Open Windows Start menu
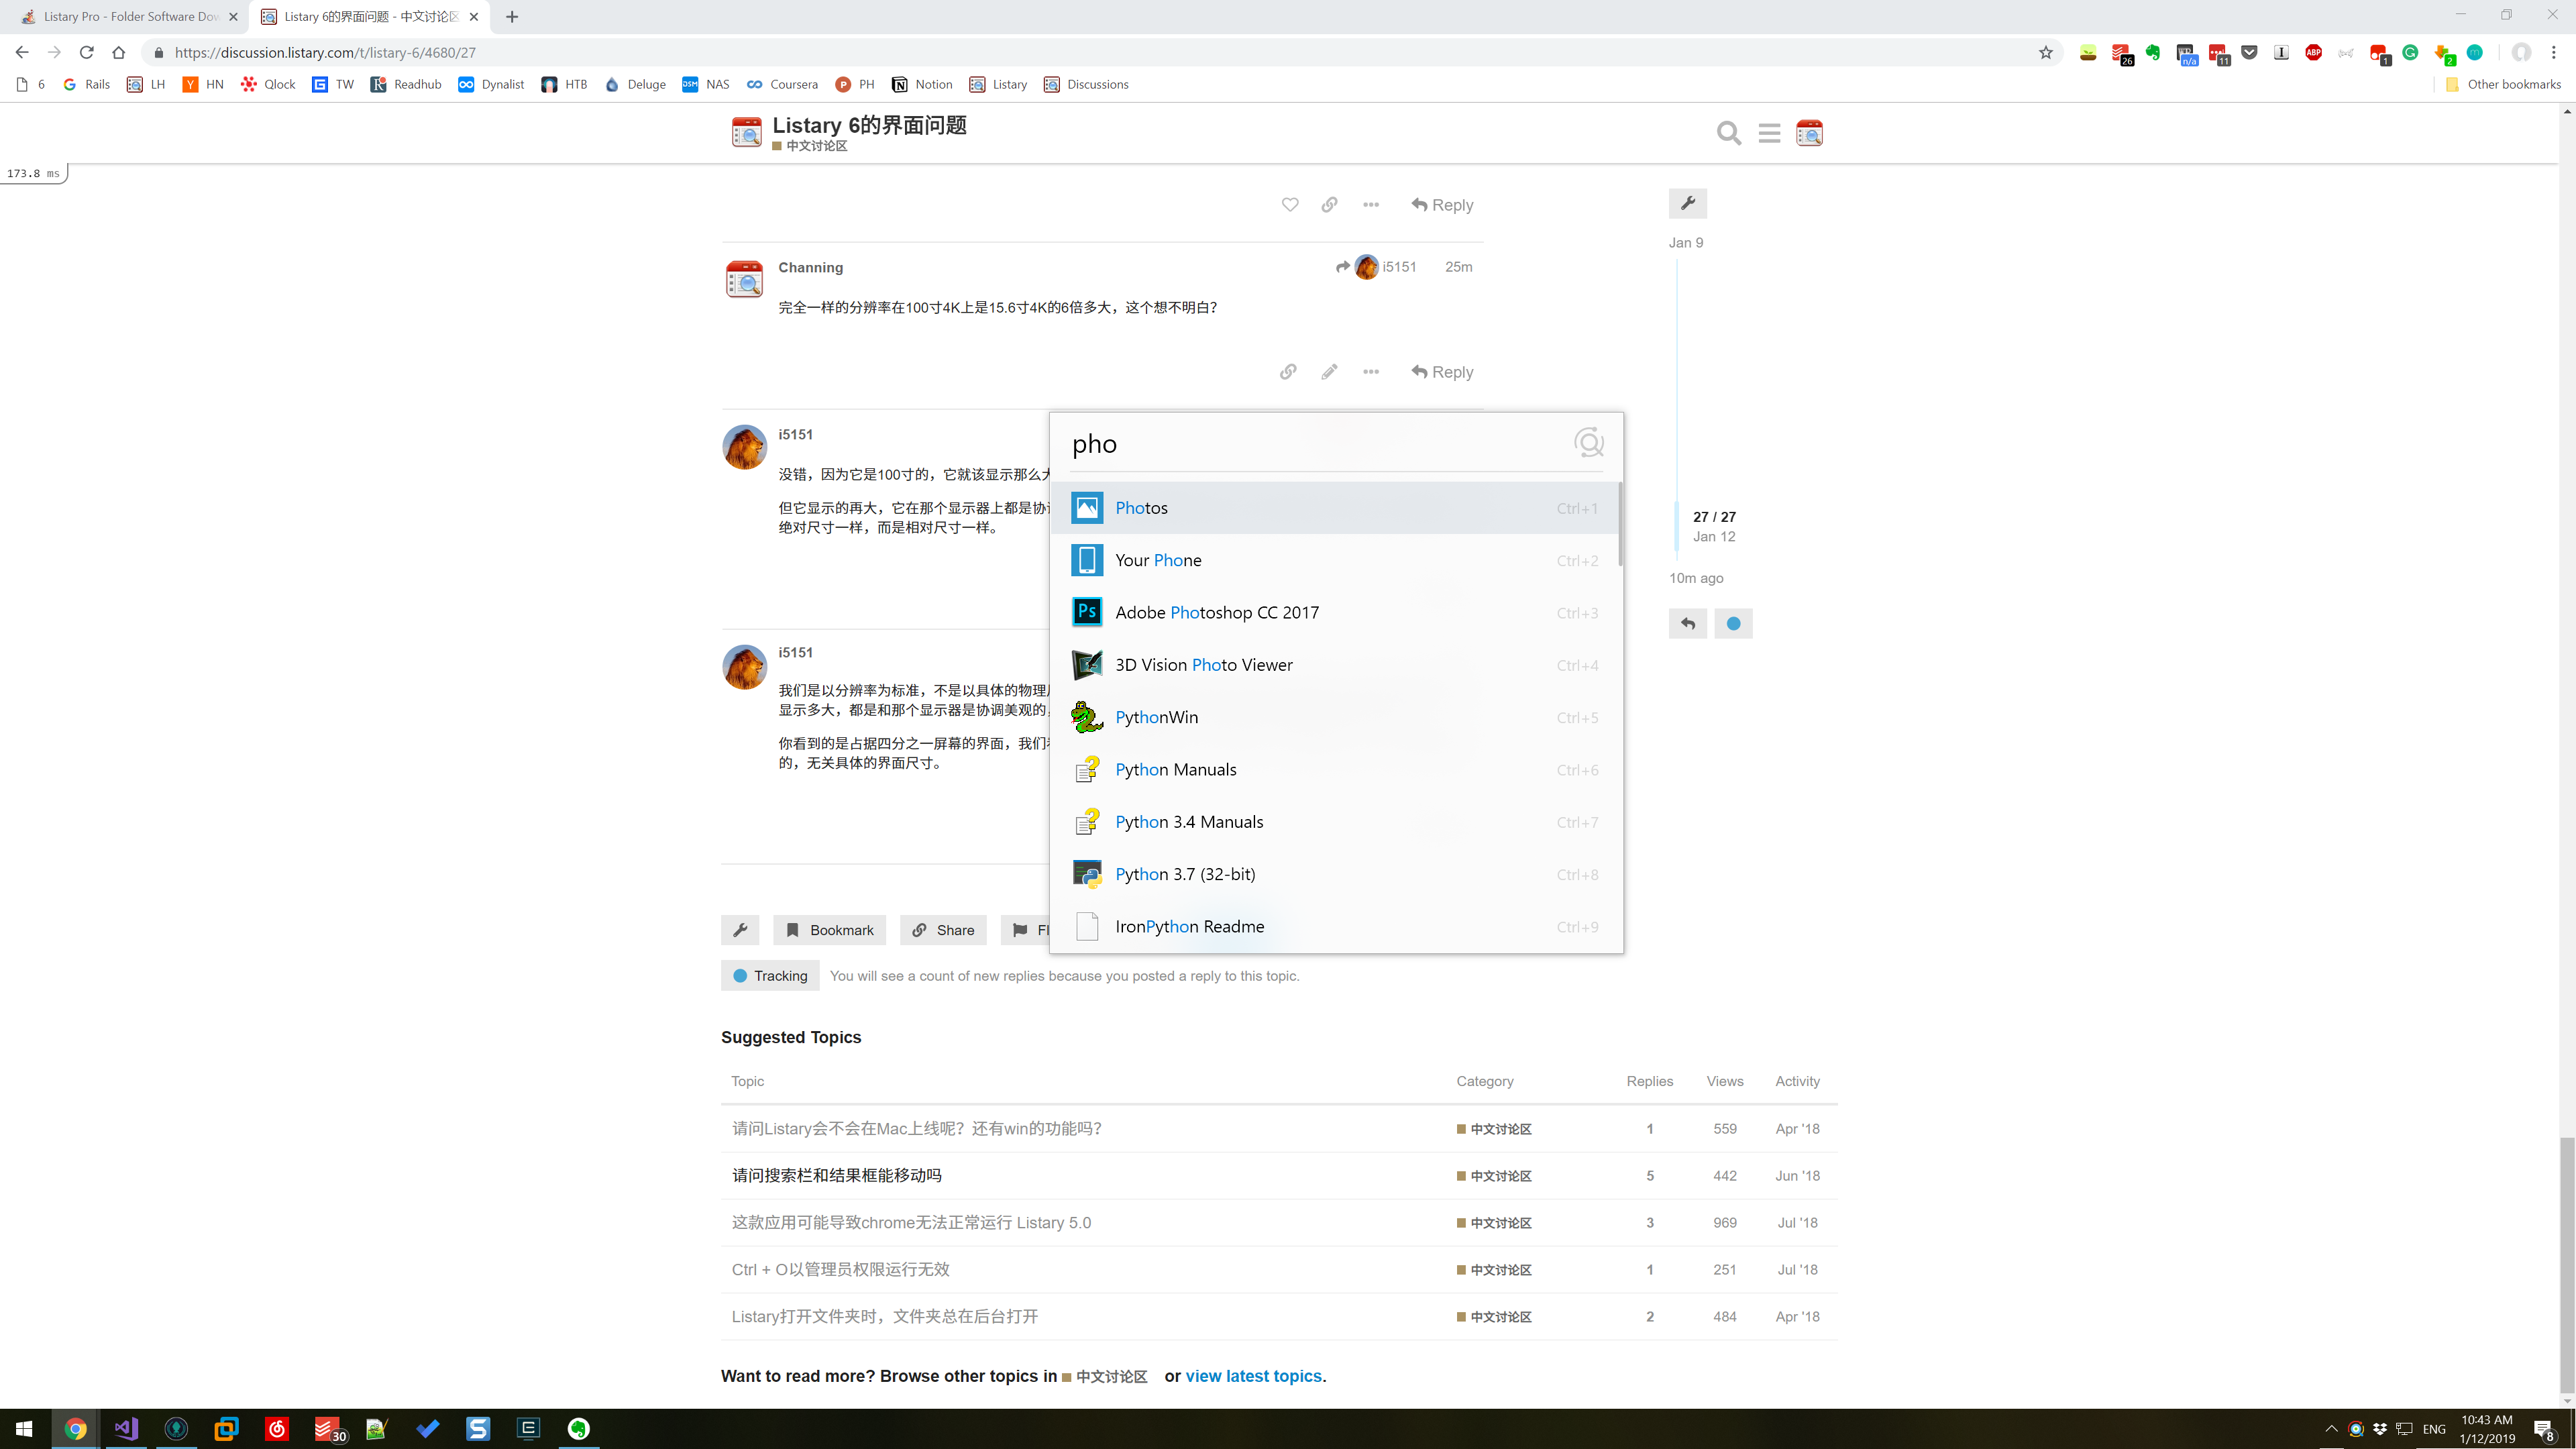The image size is (2576, 1449). [x=24, y=1429]
